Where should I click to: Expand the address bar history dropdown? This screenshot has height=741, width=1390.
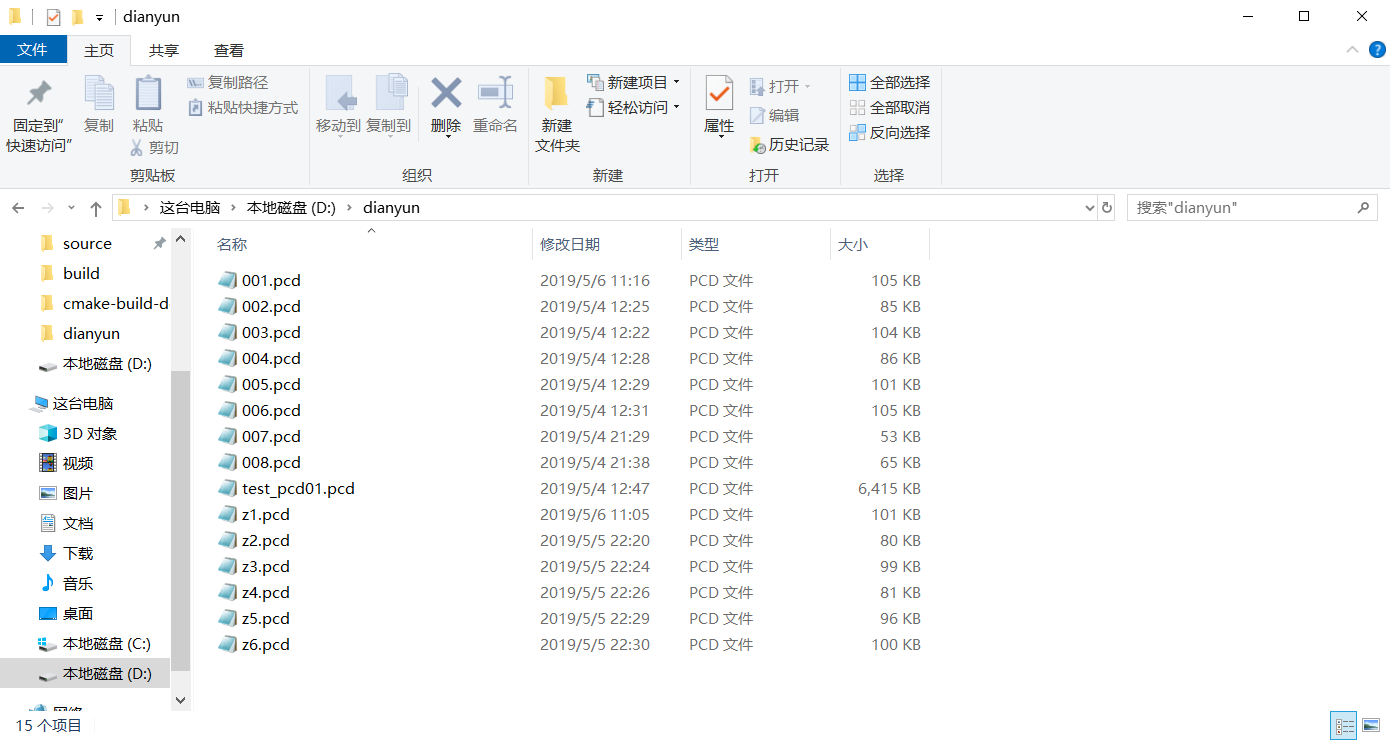pyautogui.click(x=1090, y=208)
